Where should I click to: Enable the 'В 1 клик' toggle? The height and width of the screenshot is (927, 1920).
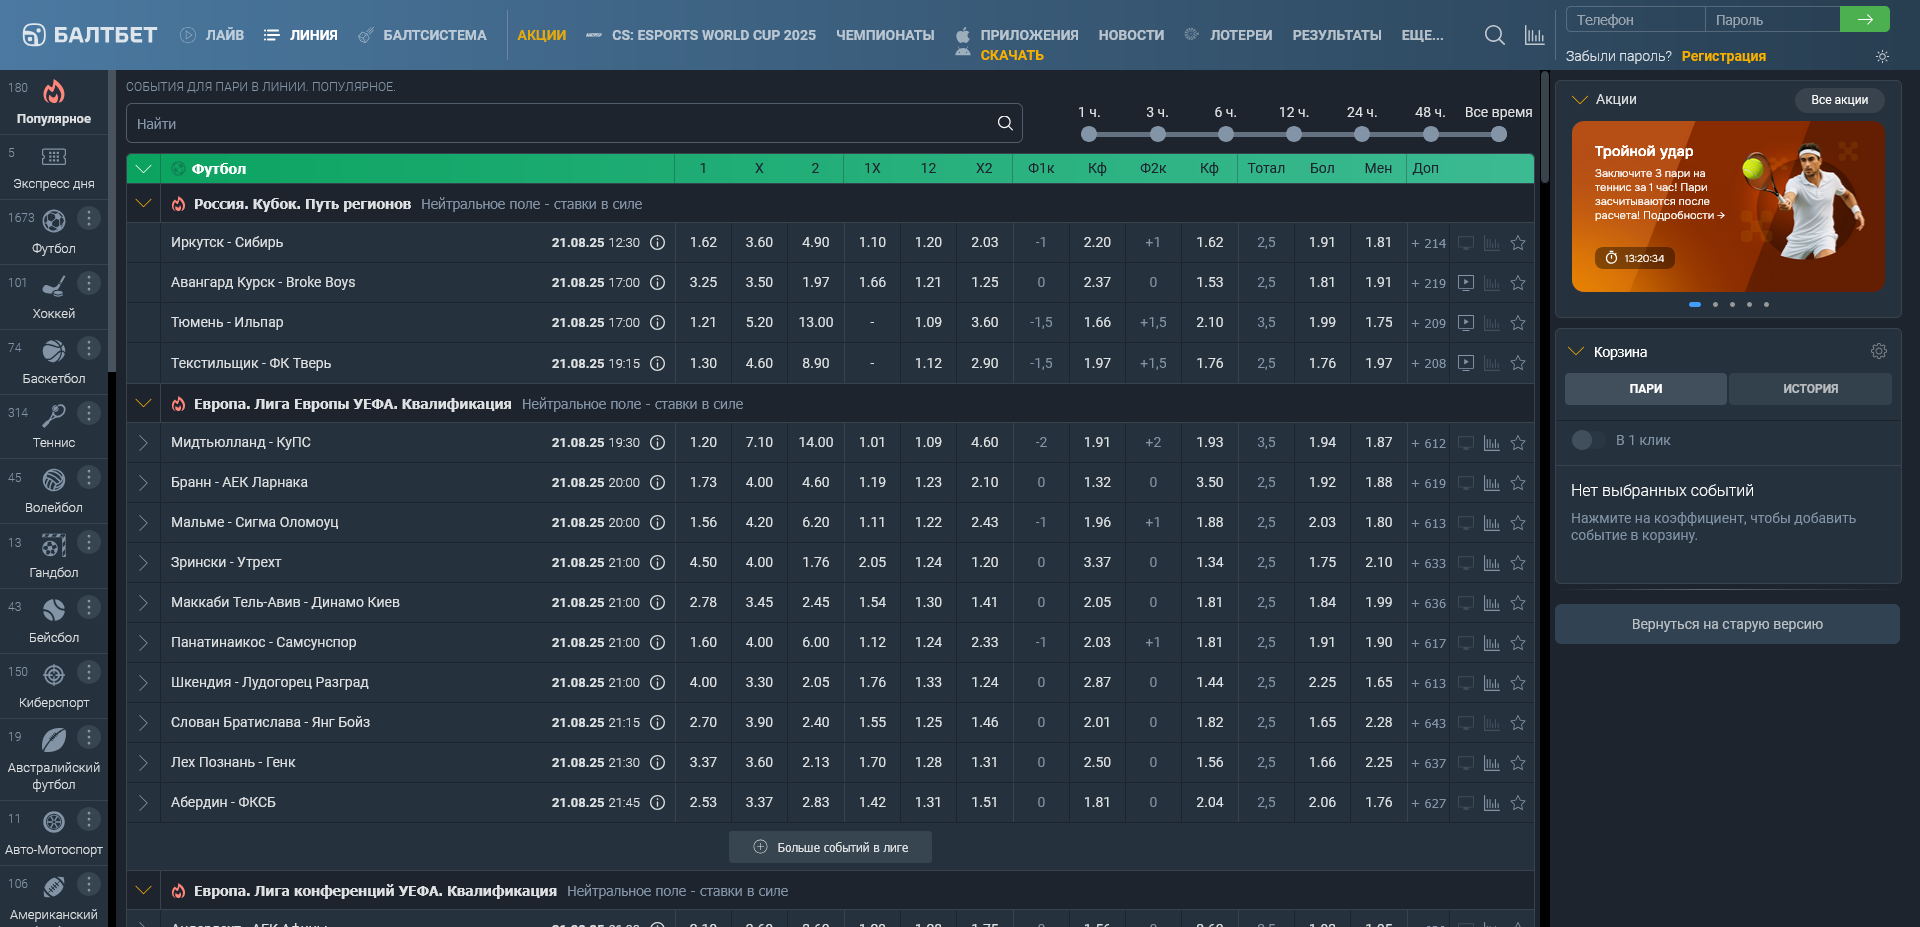click(x=1582, y=440)
